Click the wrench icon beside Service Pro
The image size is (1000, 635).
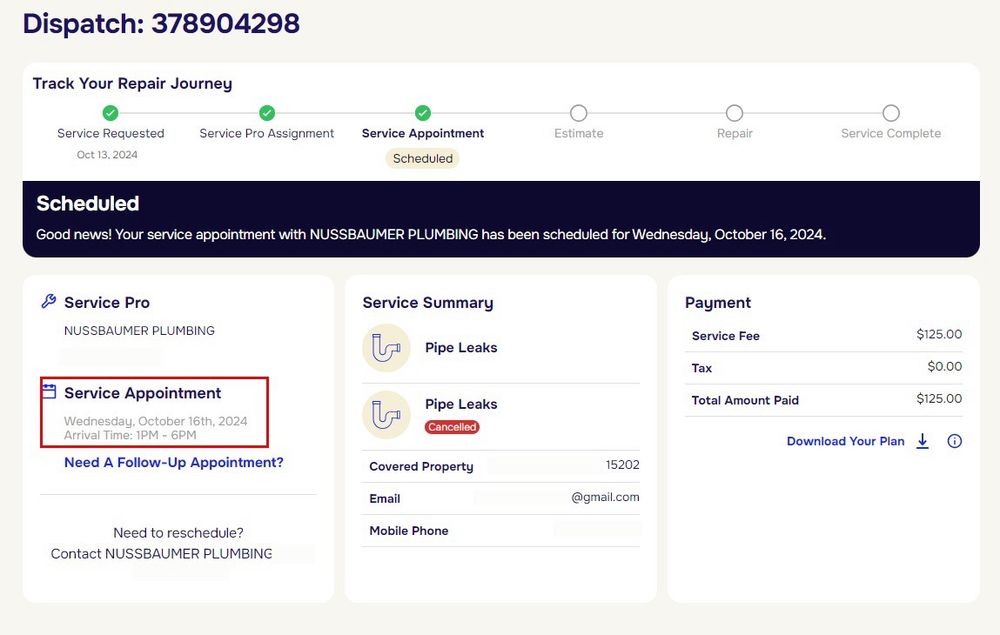click(48, 301)
